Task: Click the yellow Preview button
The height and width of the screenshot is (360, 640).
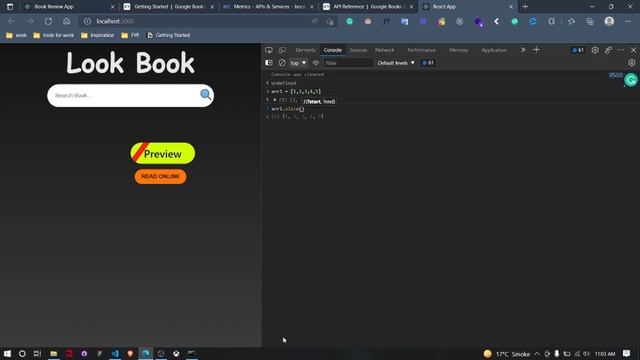Action: 162,153
